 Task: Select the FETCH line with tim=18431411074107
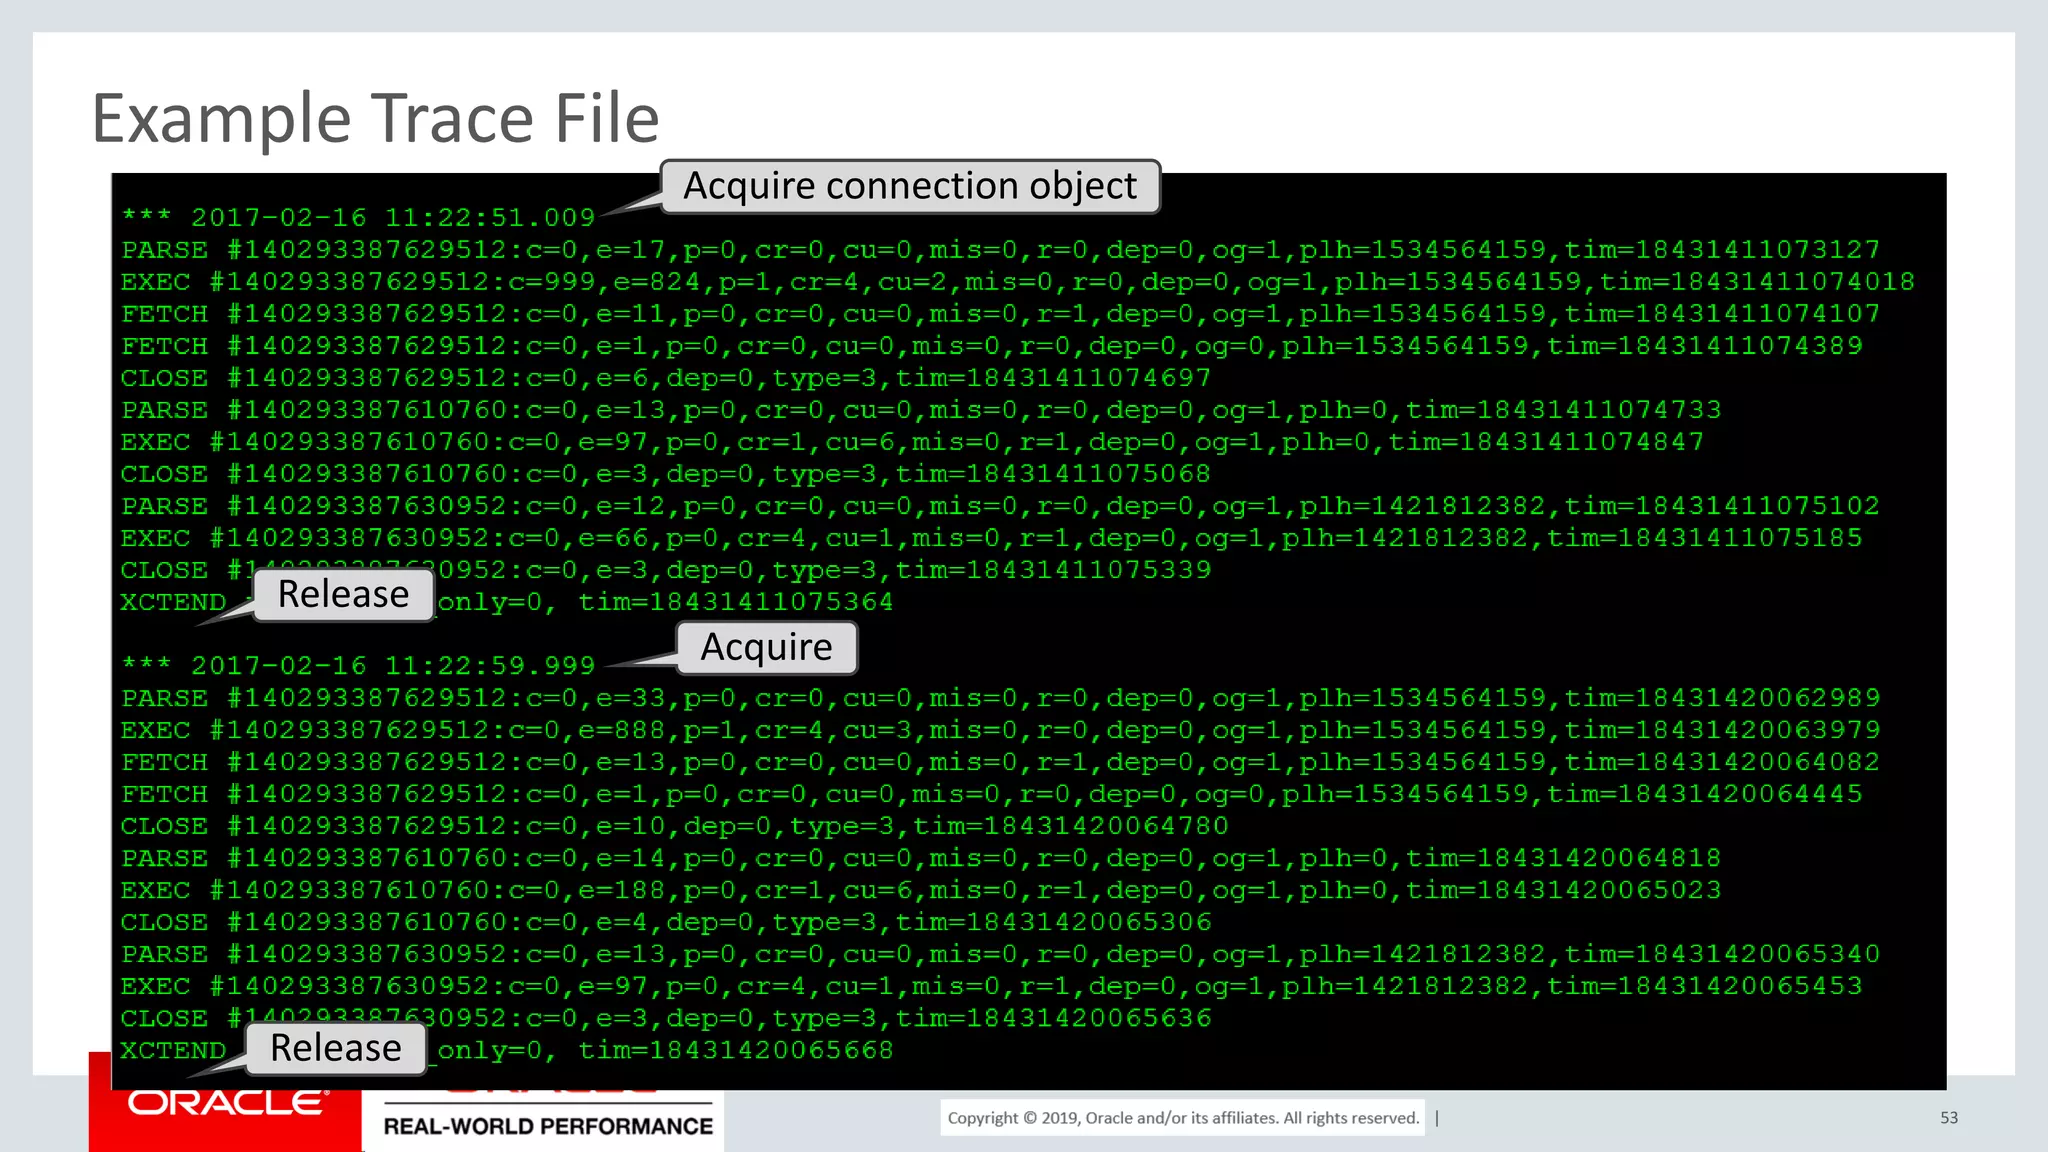(1000, 313)
